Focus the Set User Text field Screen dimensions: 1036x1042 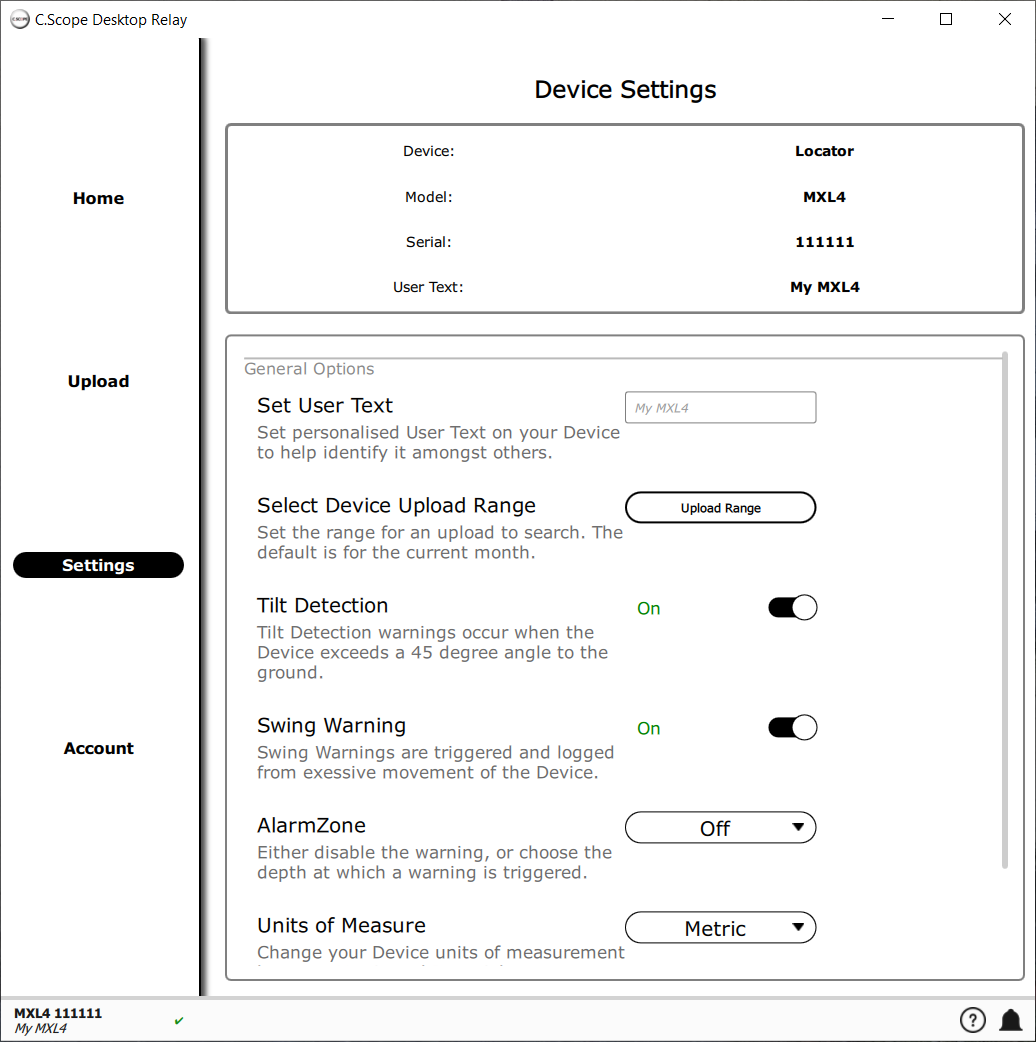pyautogui.click(x=720, y=408)
